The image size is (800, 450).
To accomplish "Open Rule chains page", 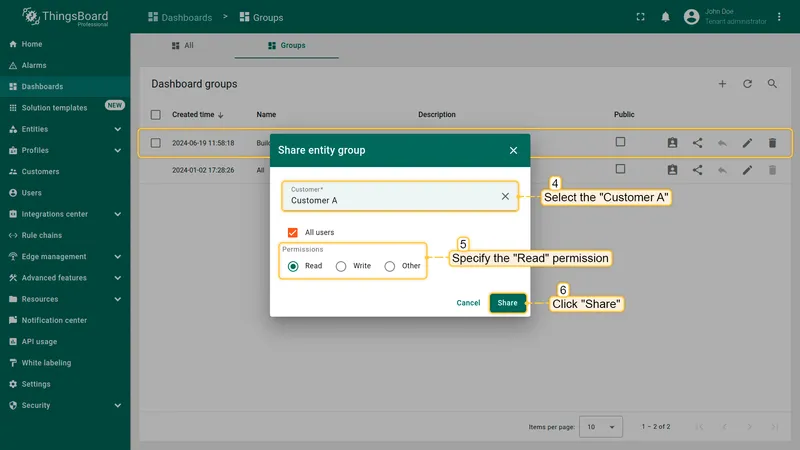I will 65,235.
